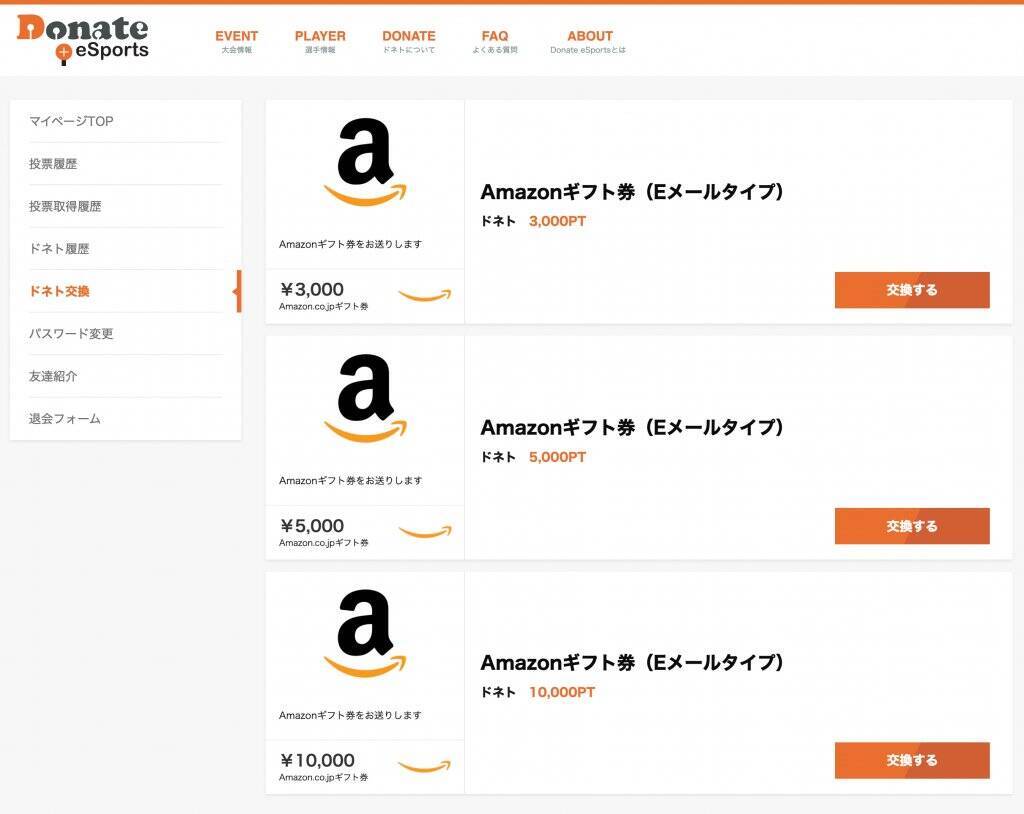Select マイページTOP in the sidebar
The image size is (1024, 814).
pos(71,121)
